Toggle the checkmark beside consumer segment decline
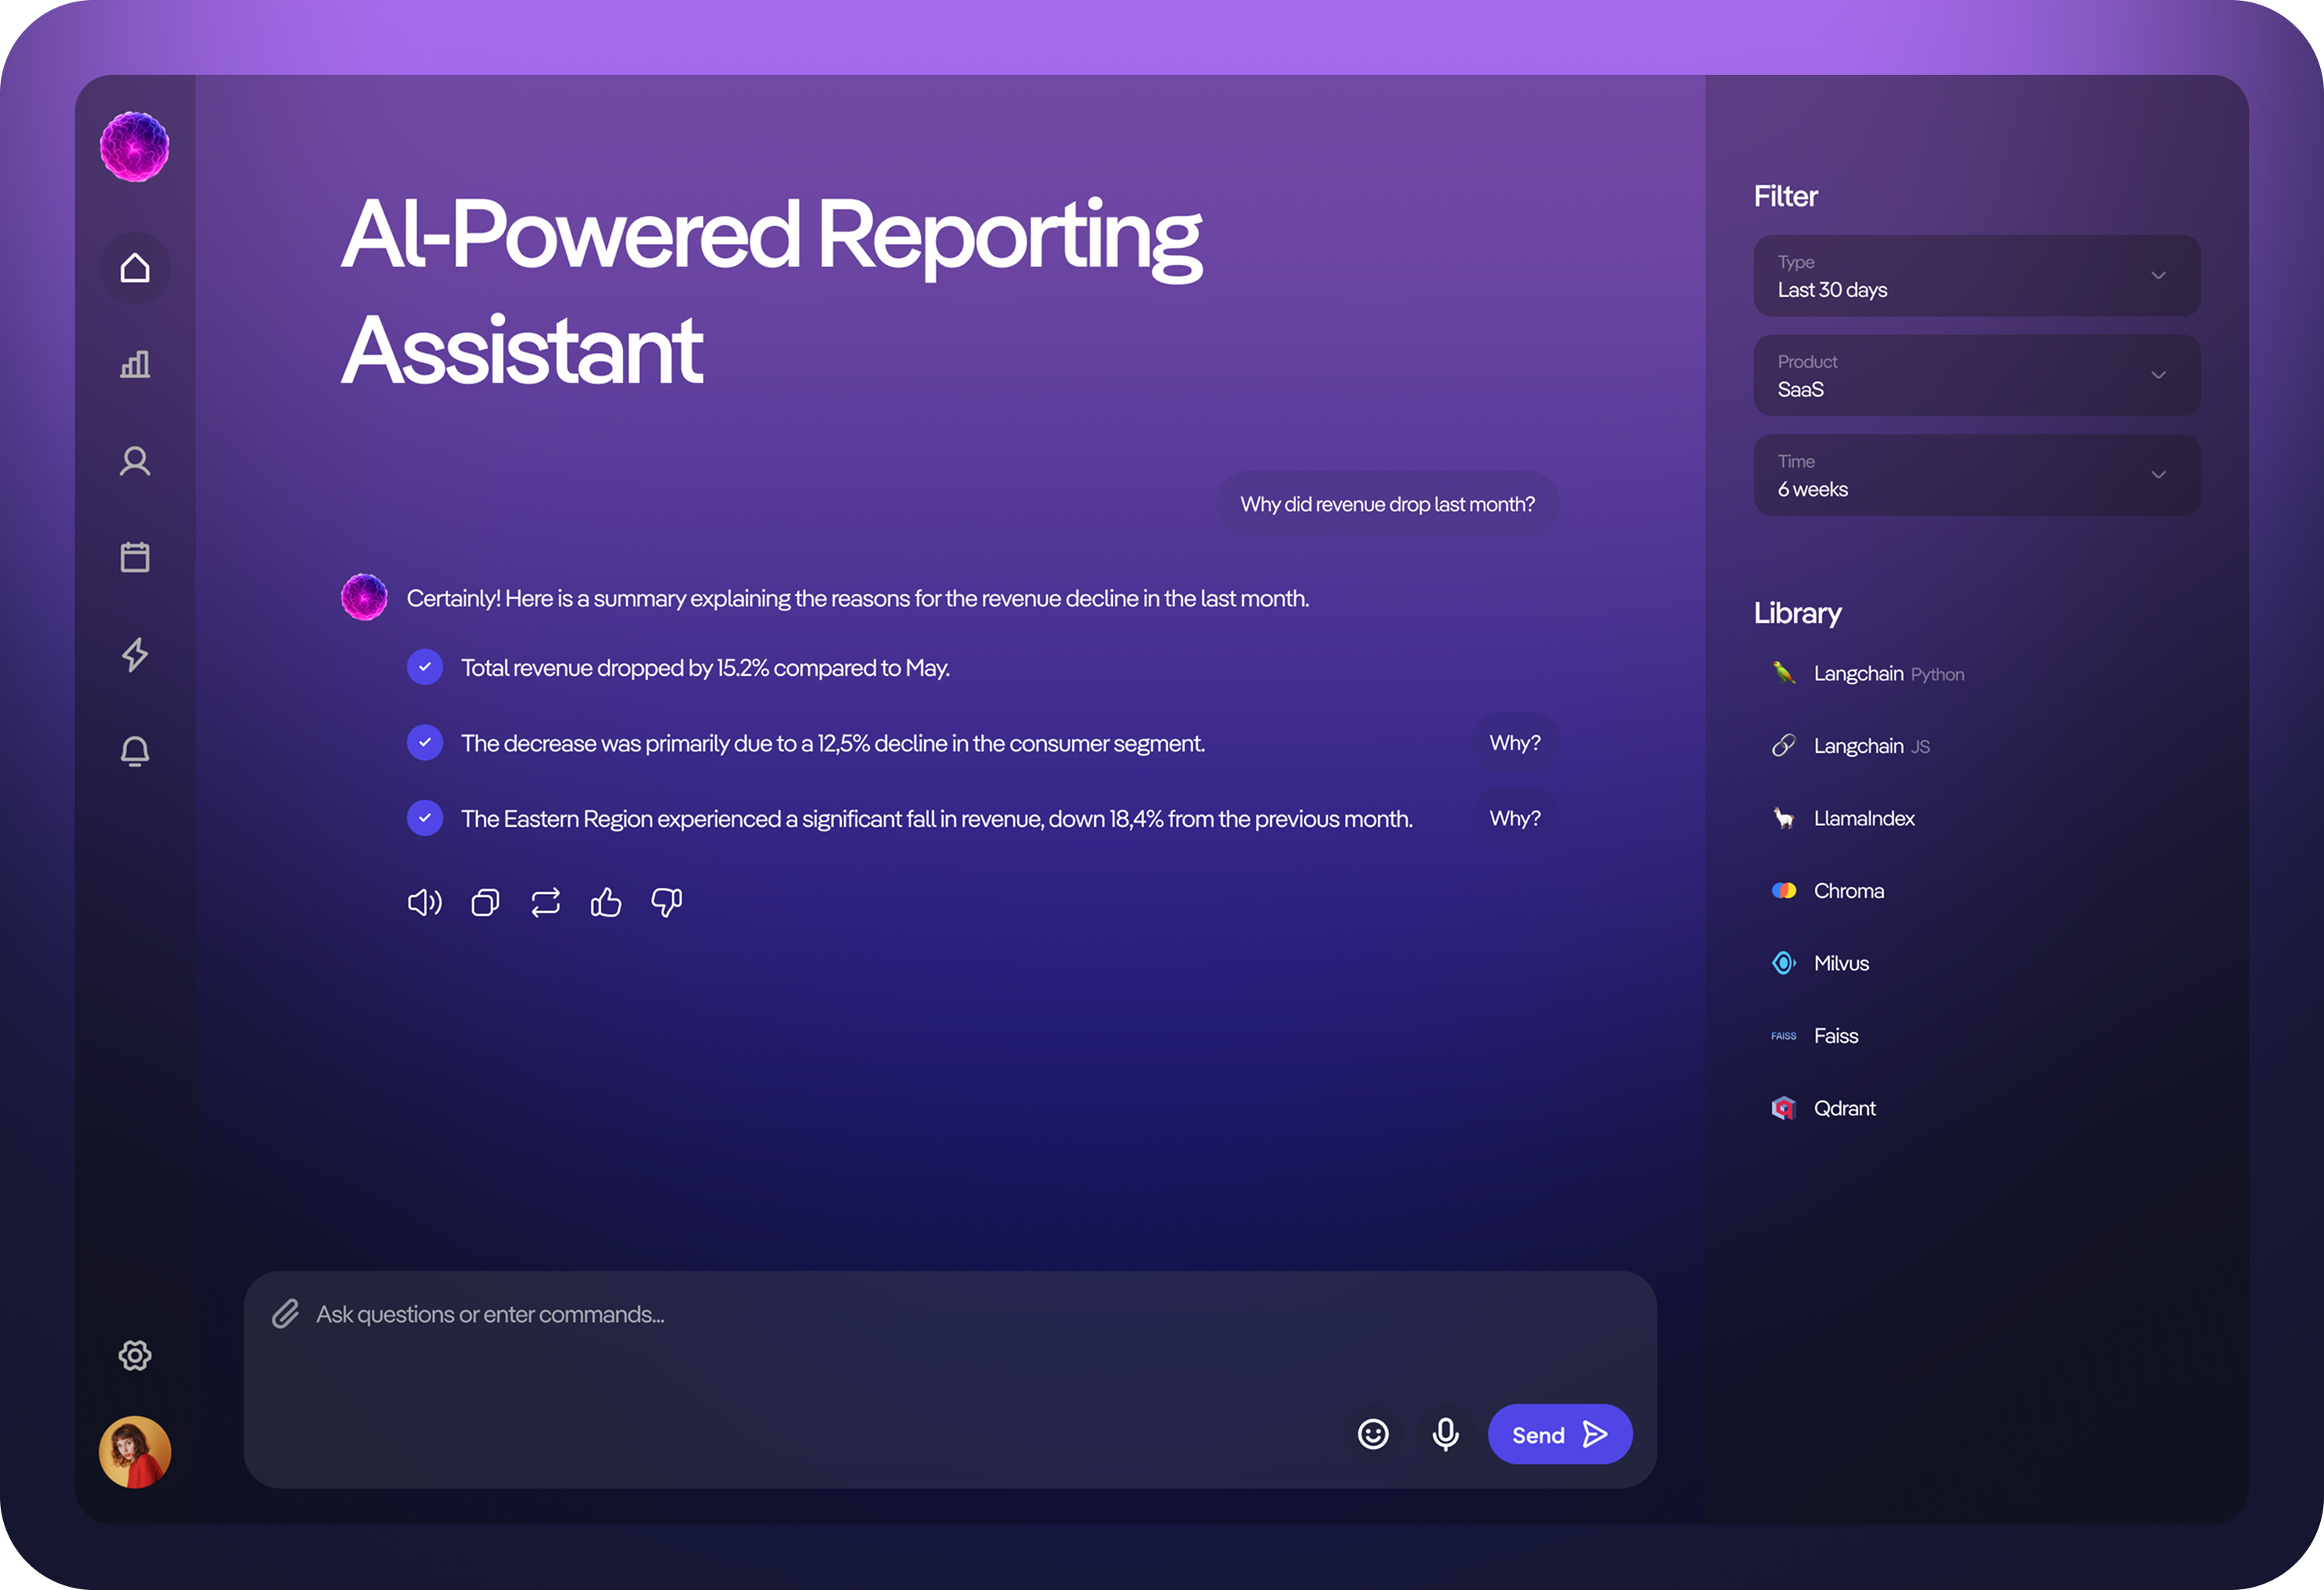 (425, 743)
